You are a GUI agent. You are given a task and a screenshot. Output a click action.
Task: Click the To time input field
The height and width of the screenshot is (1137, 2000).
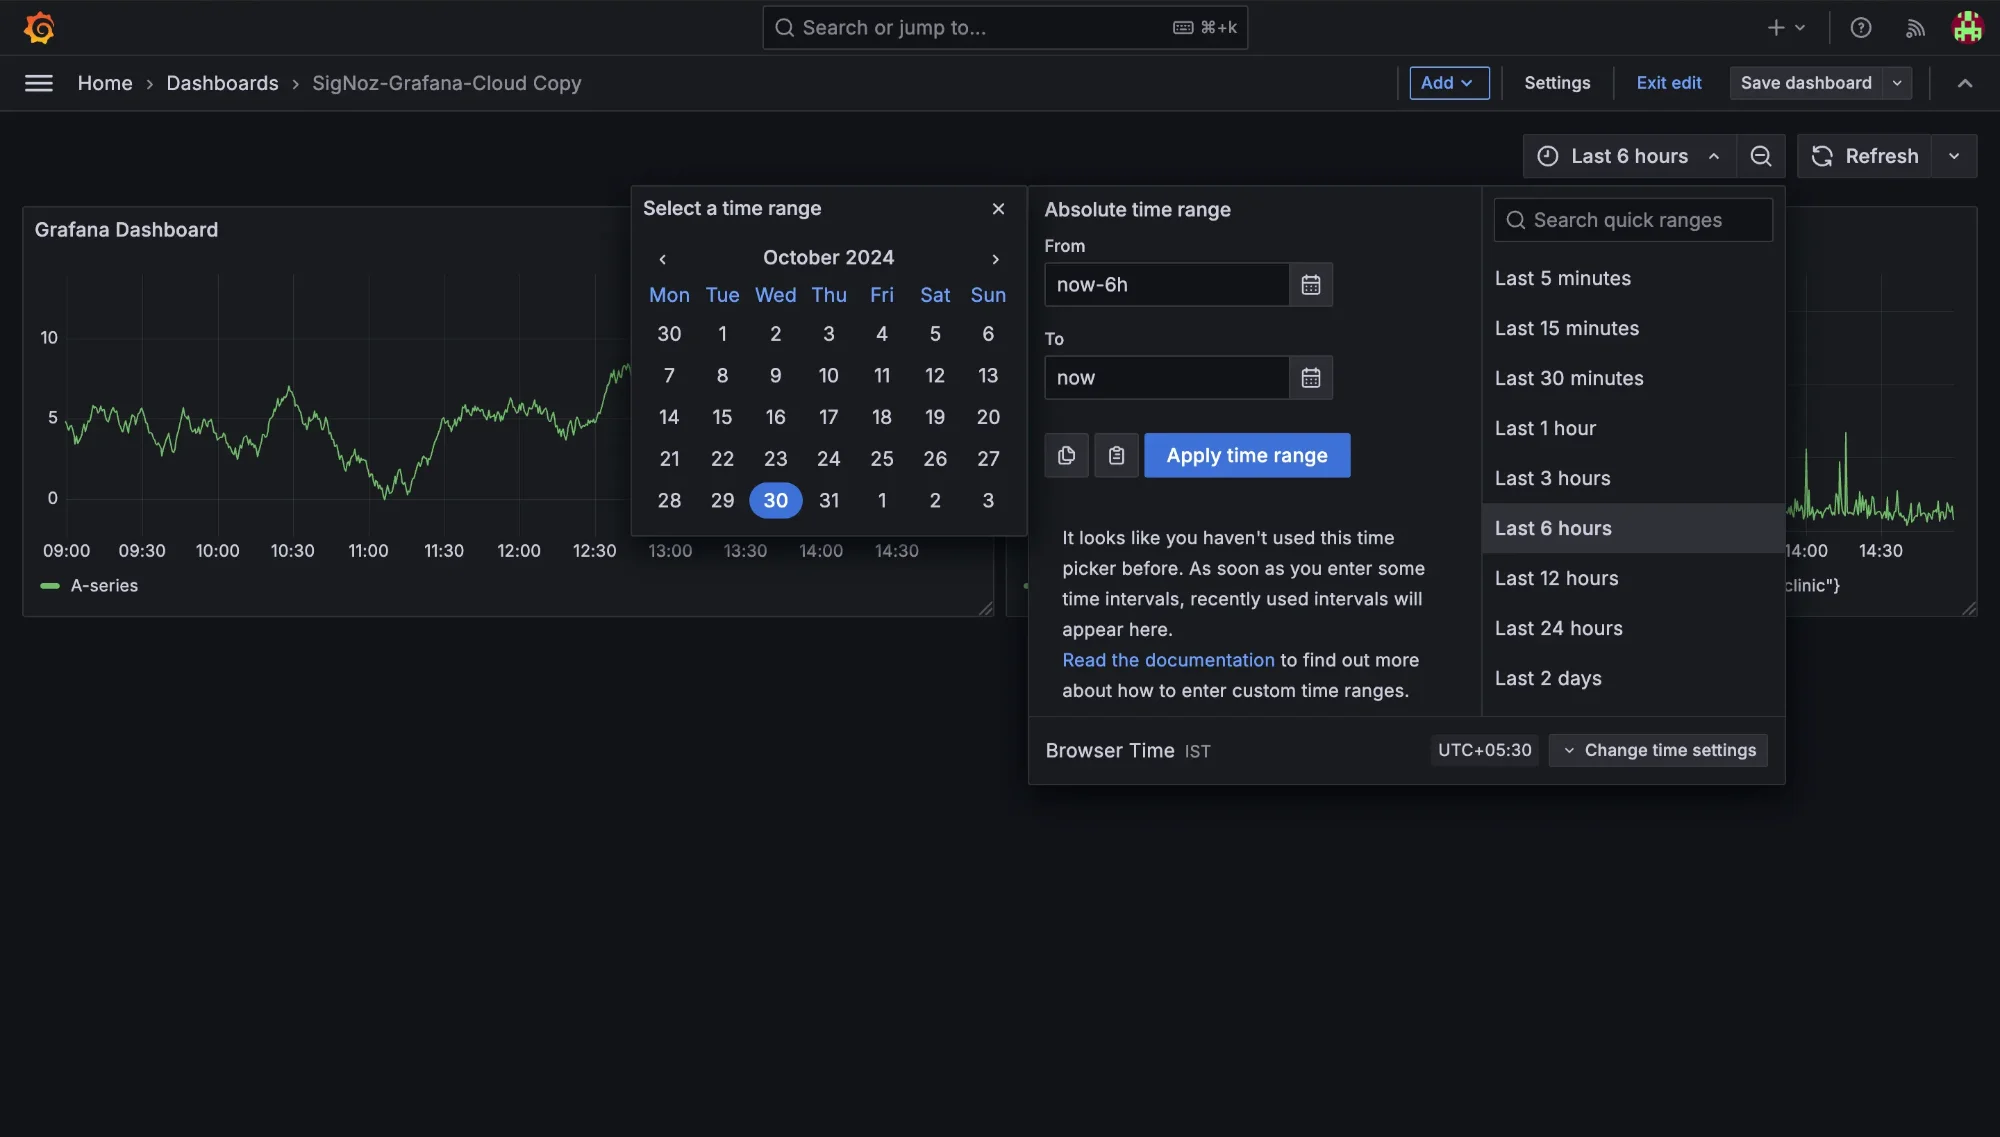pyautogui.click(x=1167, y=378)
